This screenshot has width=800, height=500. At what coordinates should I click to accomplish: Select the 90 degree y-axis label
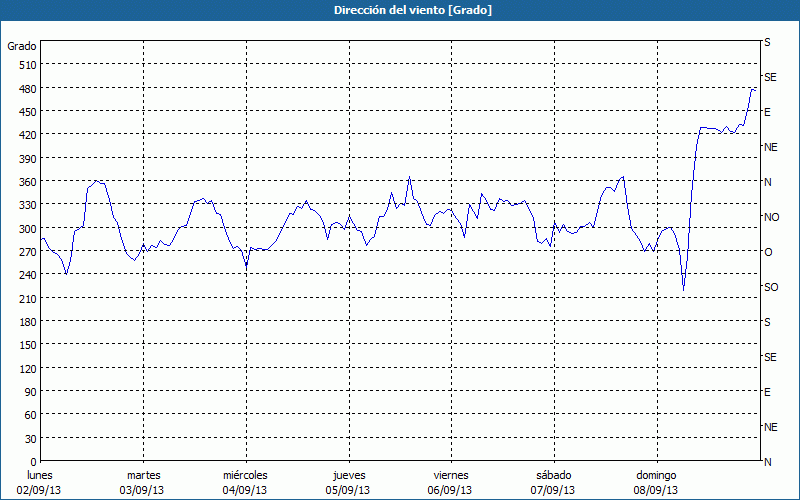(28, 391)
